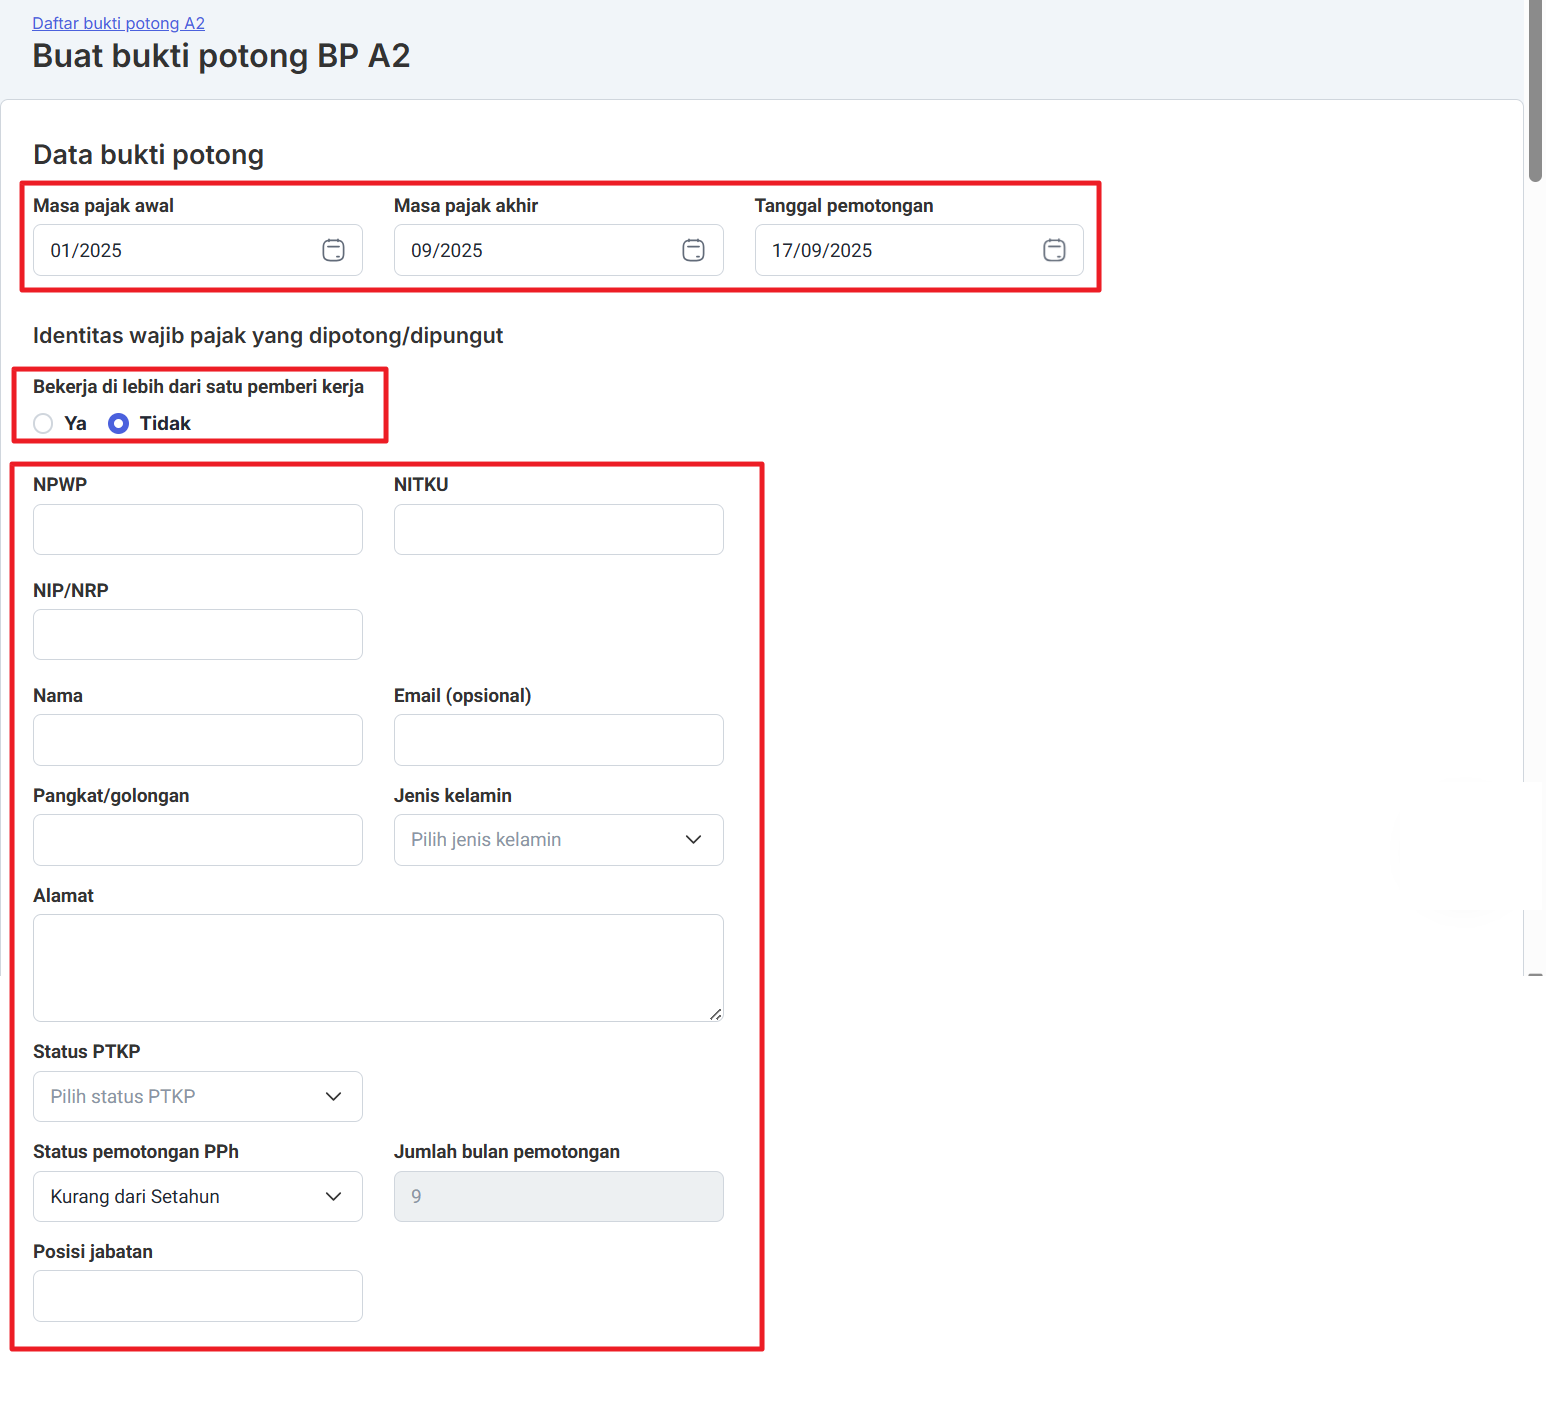The height and width of the screenshot is (1402, 1546).
Task: Click the Pangkat/golongan input field
Action: [197, 840]
